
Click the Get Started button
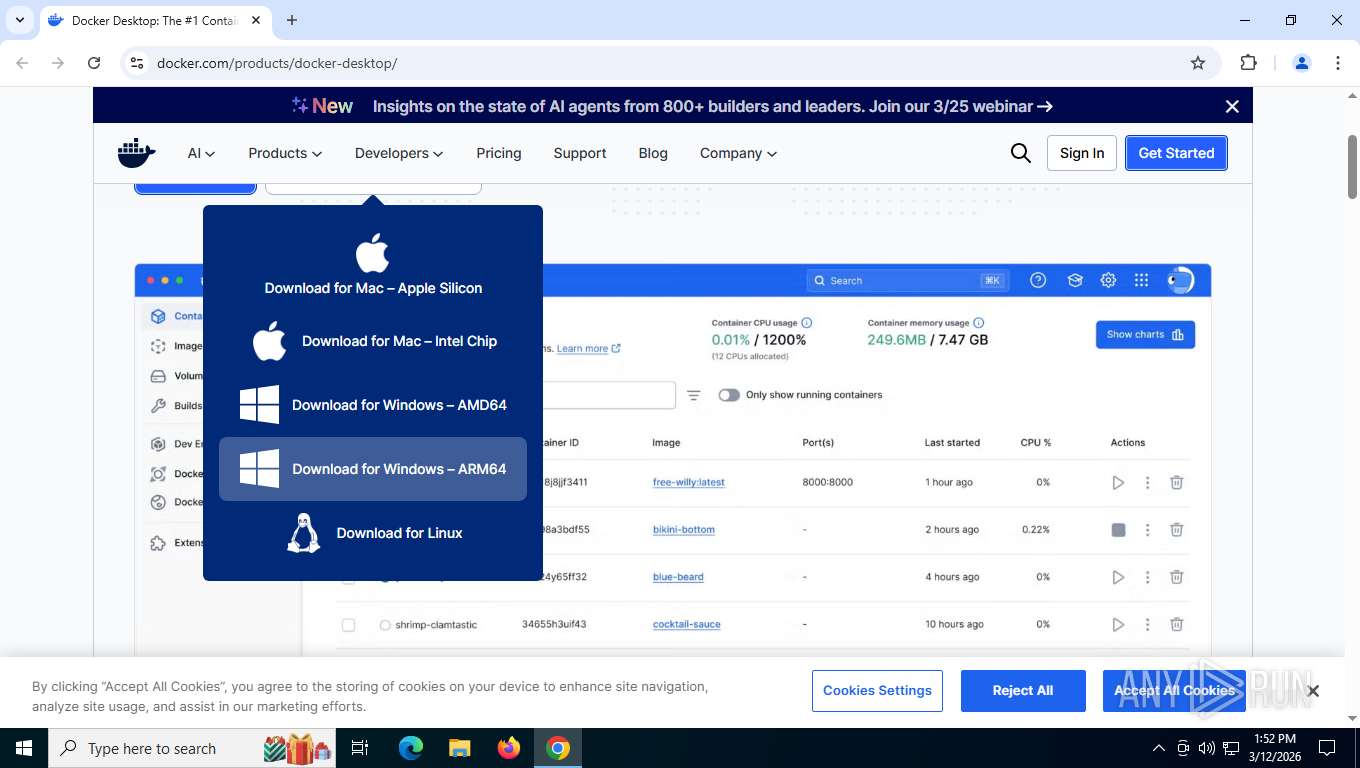click(x=1176, y=153)
